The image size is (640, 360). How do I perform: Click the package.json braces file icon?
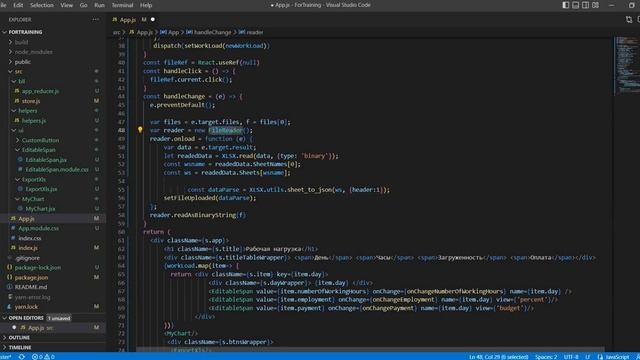click(10, 277)
